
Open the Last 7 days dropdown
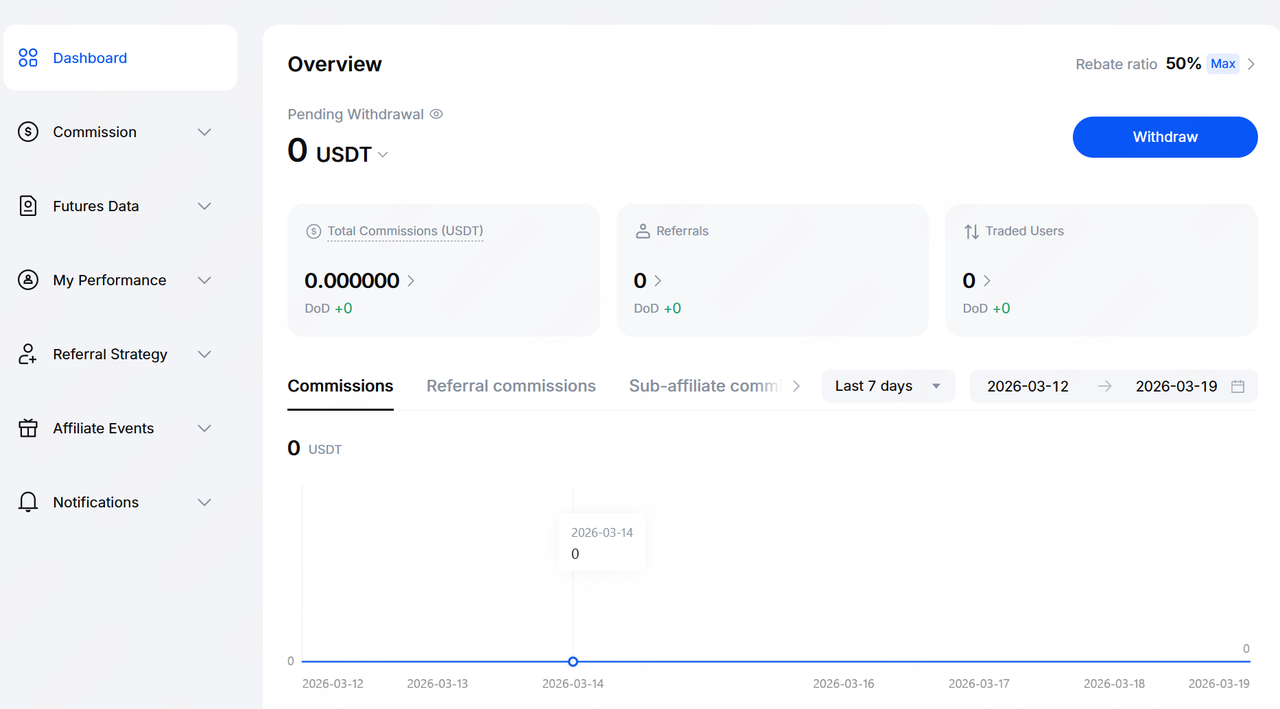[x=888, y=386]
